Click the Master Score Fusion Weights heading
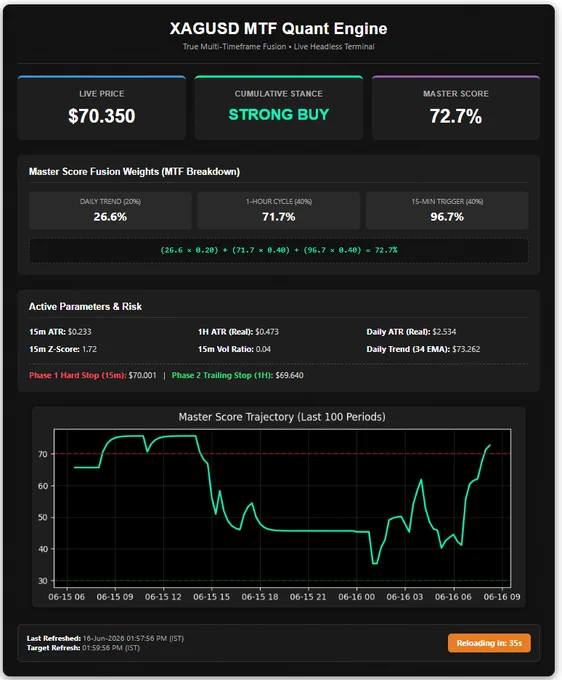This screenshot has height=680, width=562. (x=134, y=172)
